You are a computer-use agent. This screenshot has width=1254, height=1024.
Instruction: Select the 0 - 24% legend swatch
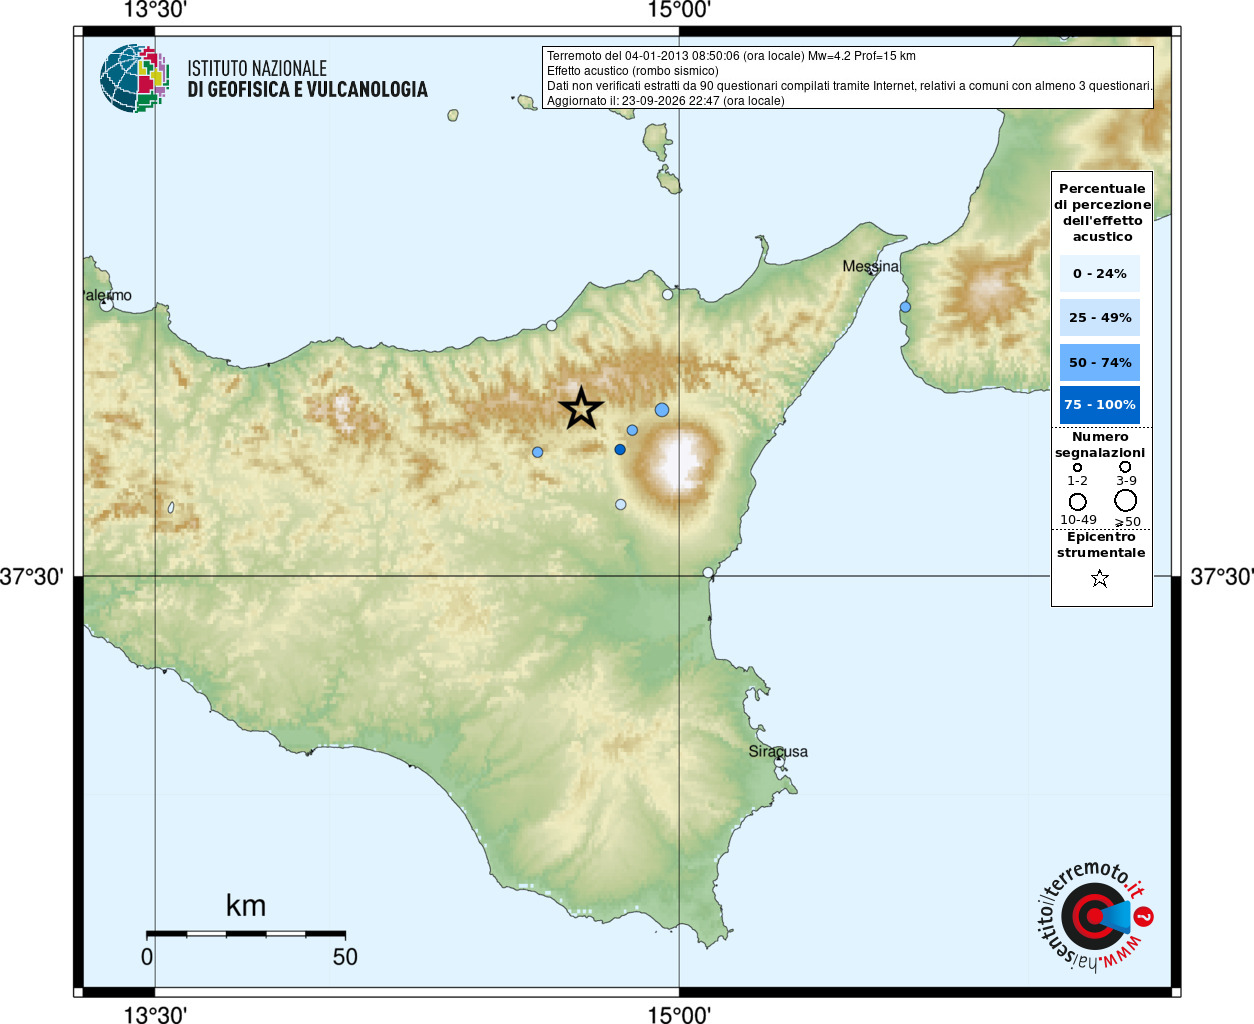tap(1100, 273)
